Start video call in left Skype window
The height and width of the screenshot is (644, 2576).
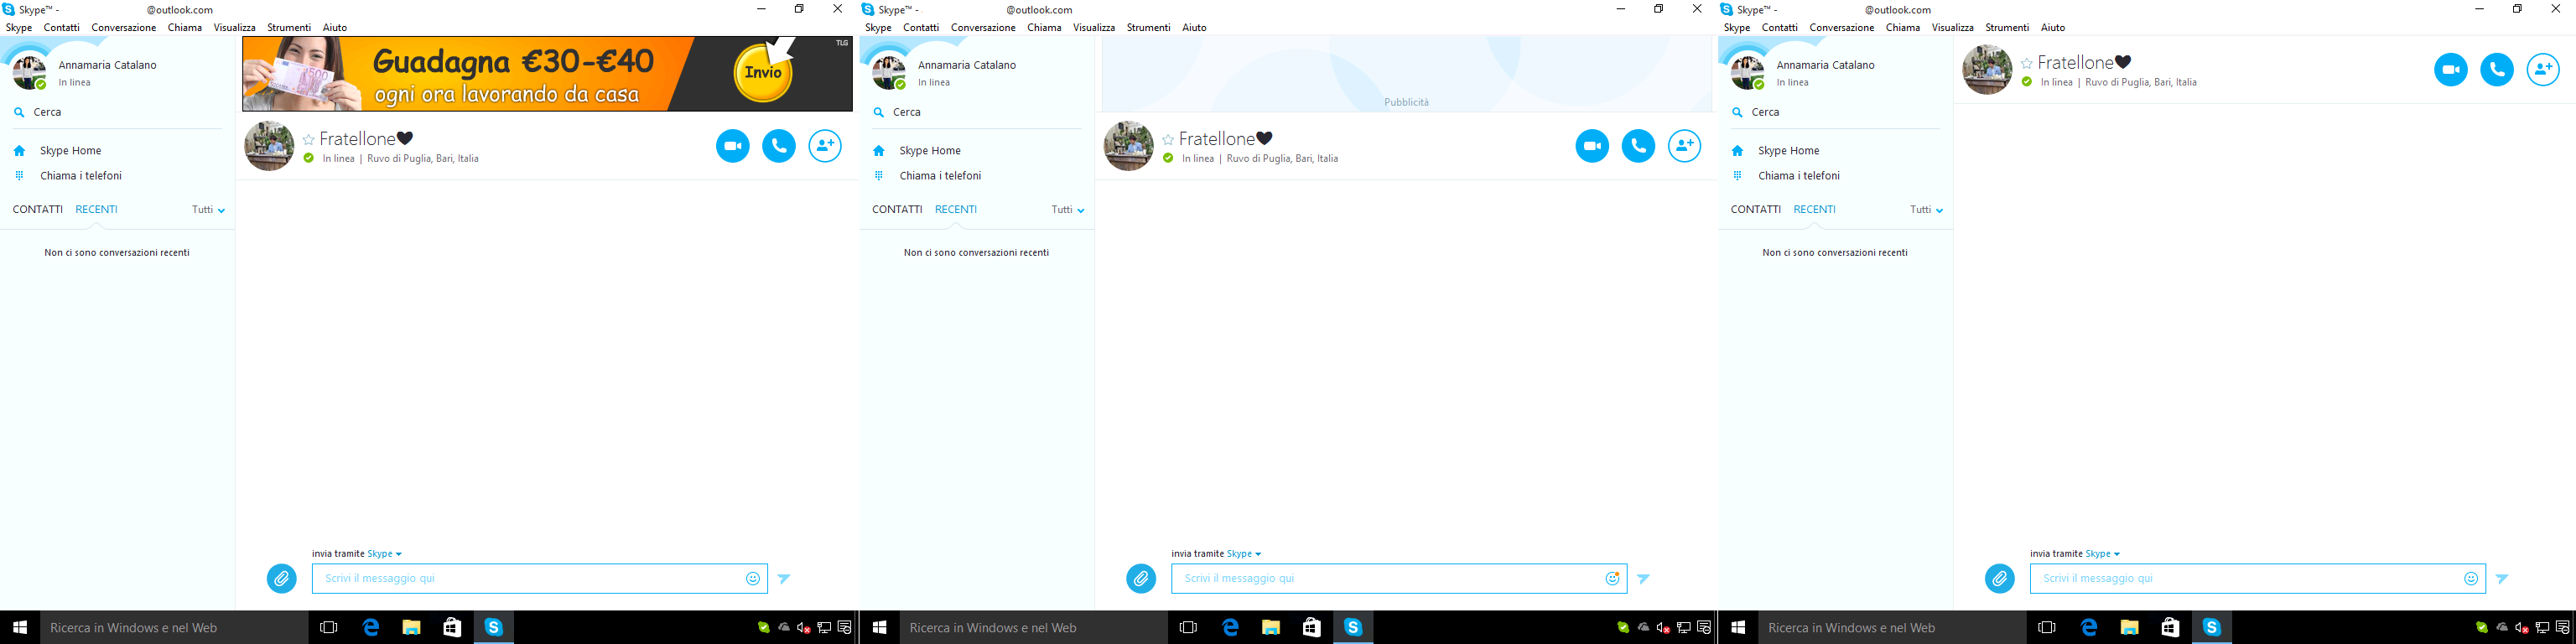(x=733, y=146)
